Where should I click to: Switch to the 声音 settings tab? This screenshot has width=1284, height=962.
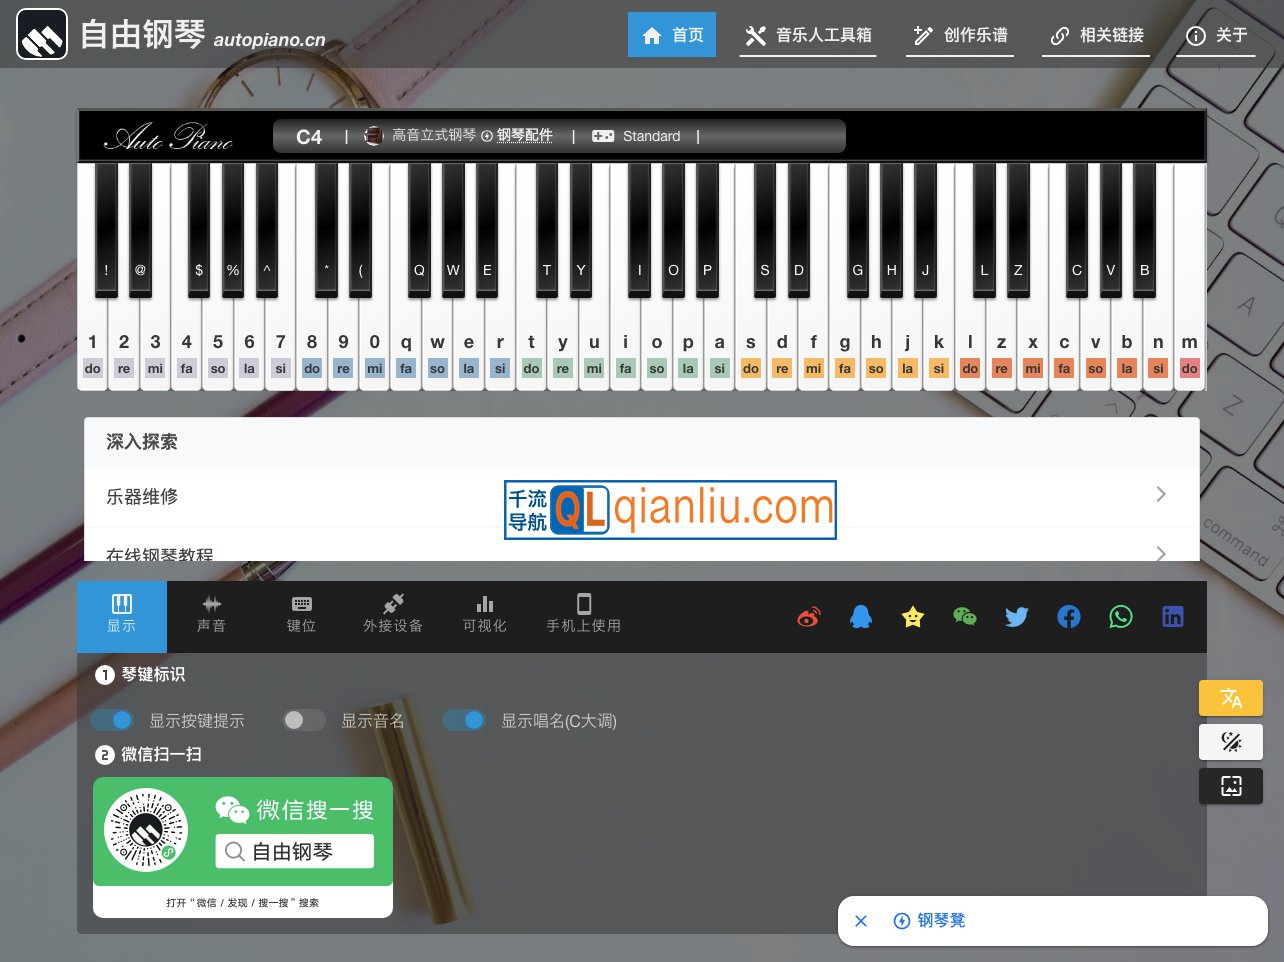tap(211, 614)
